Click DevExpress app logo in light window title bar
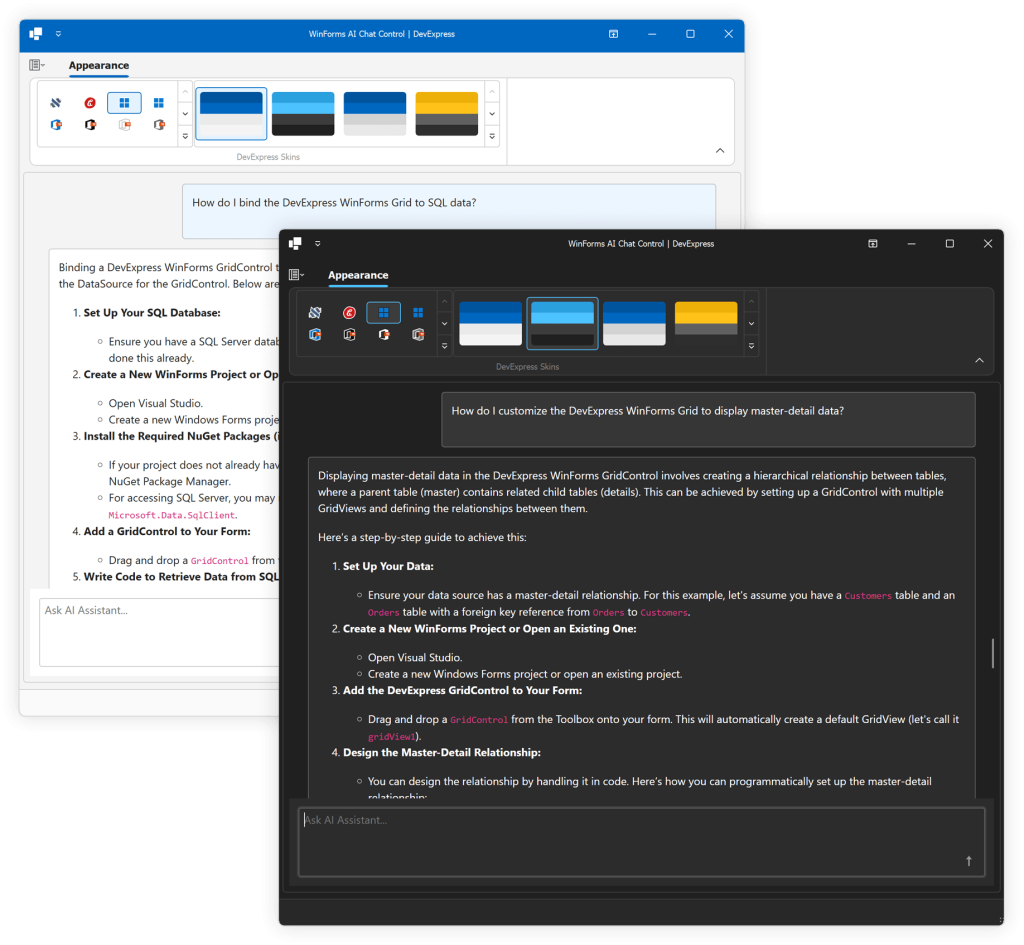Image resolution: width=1024 pixels, height=945 pixels. tap(36, 34)
